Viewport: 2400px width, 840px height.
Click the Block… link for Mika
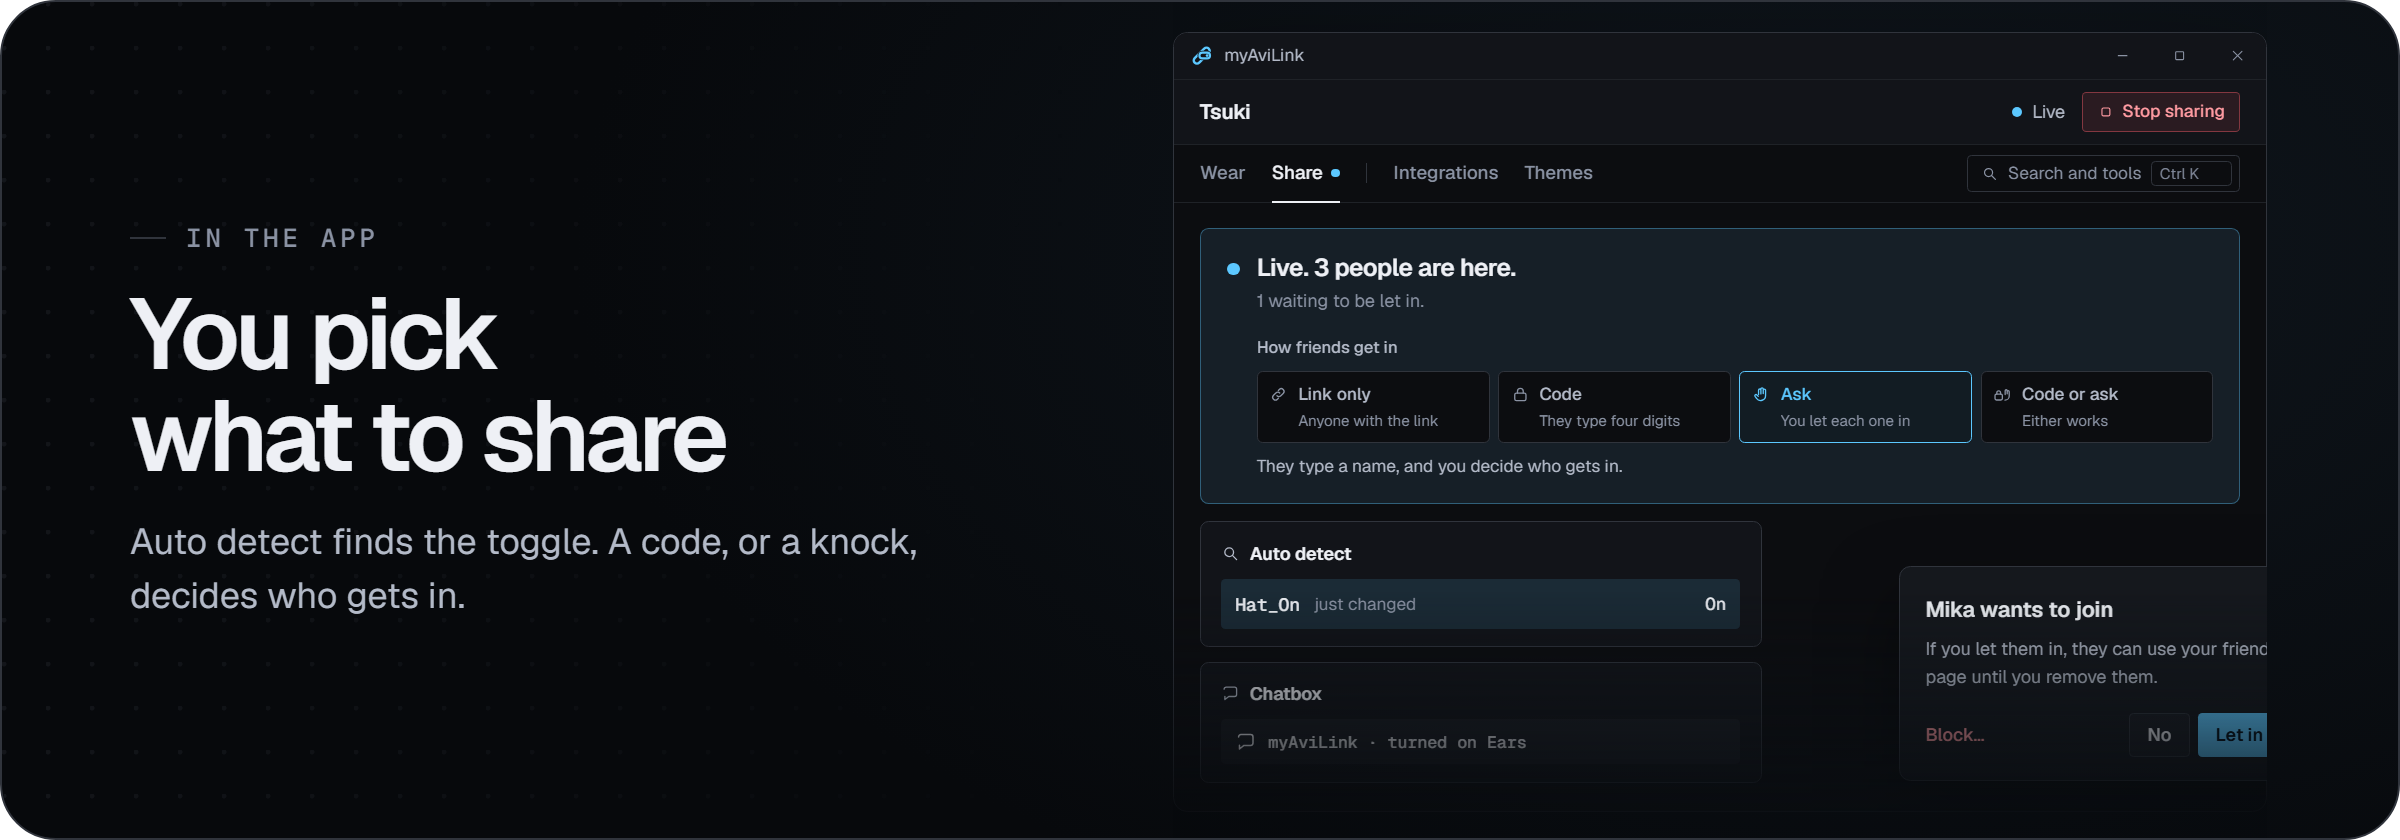[x=1955, y=735]
